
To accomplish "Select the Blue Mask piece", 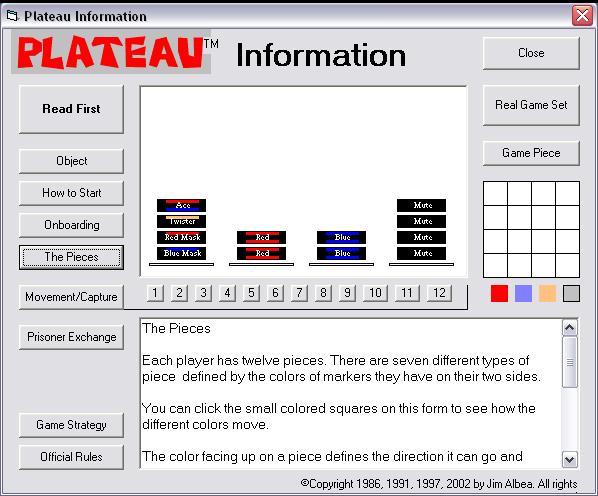I will tap(181, 254).
